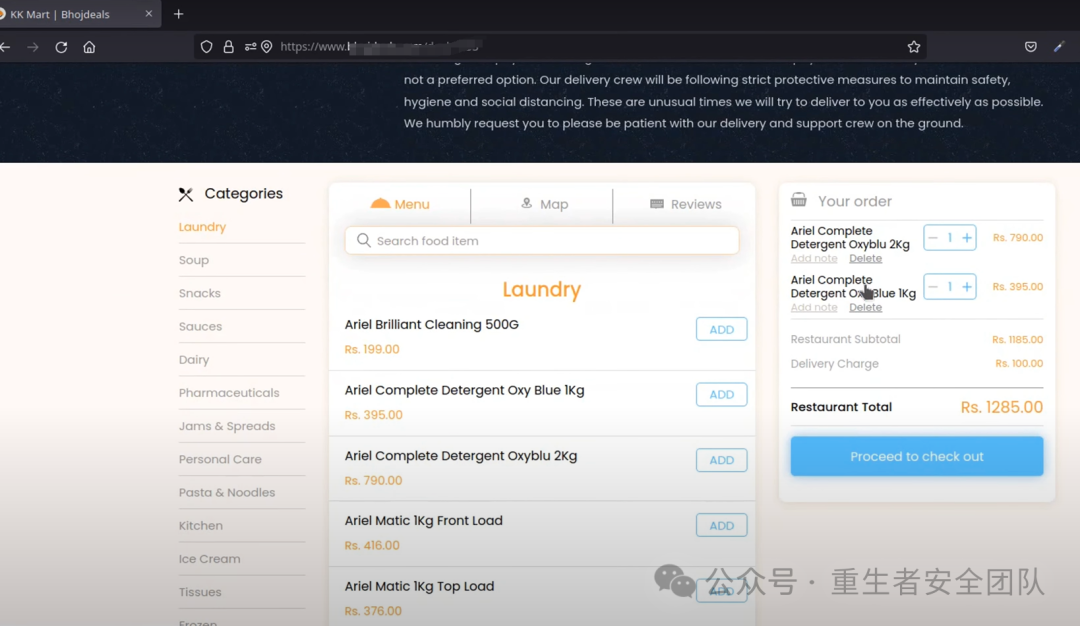Click the location pin permission icon
Image resolution: width=1080 pixels, height=626 pixels.
coord(267,47)
